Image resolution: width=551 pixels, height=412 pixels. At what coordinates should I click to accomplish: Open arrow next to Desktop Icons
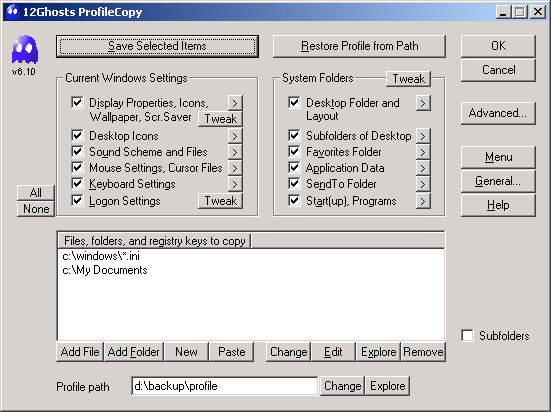(x=235, y=136)
